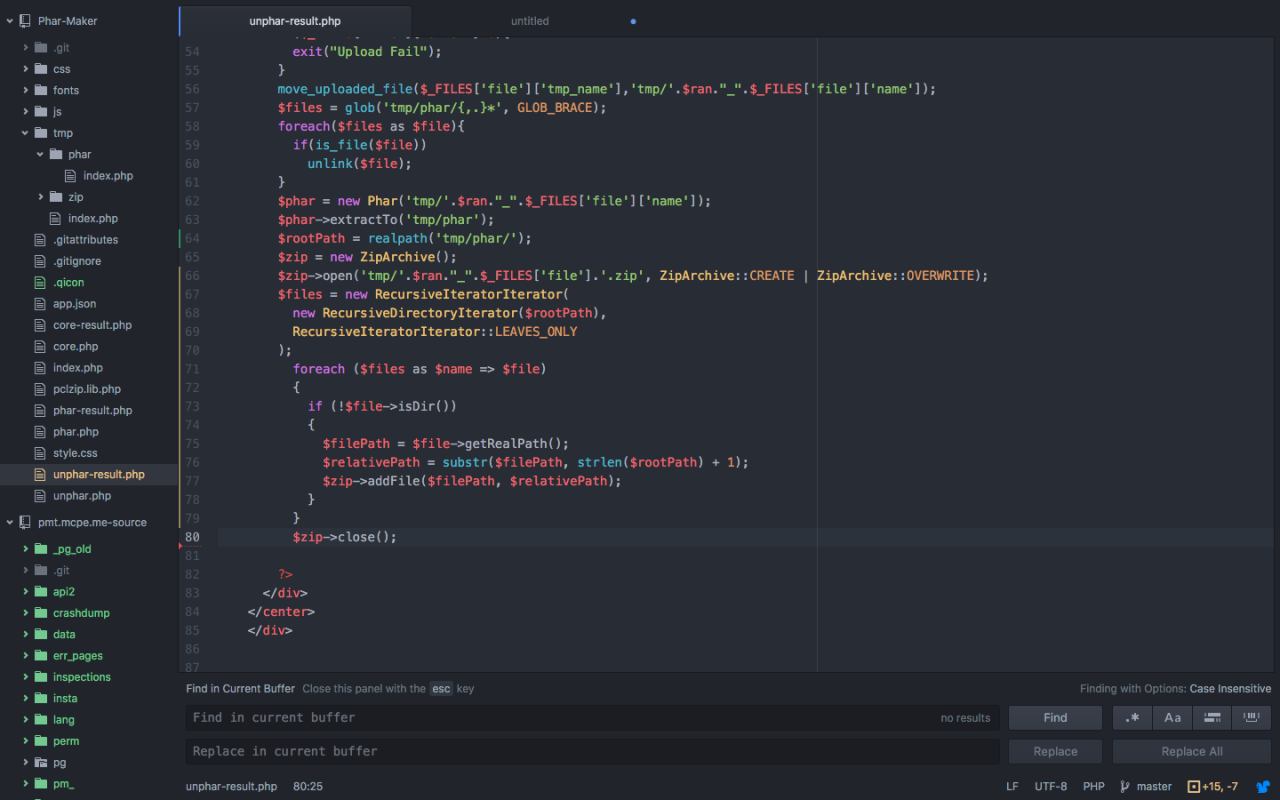Change the LF line ending selector
Viewport: 1280px width, 800px height.
tap(1012, 787)
